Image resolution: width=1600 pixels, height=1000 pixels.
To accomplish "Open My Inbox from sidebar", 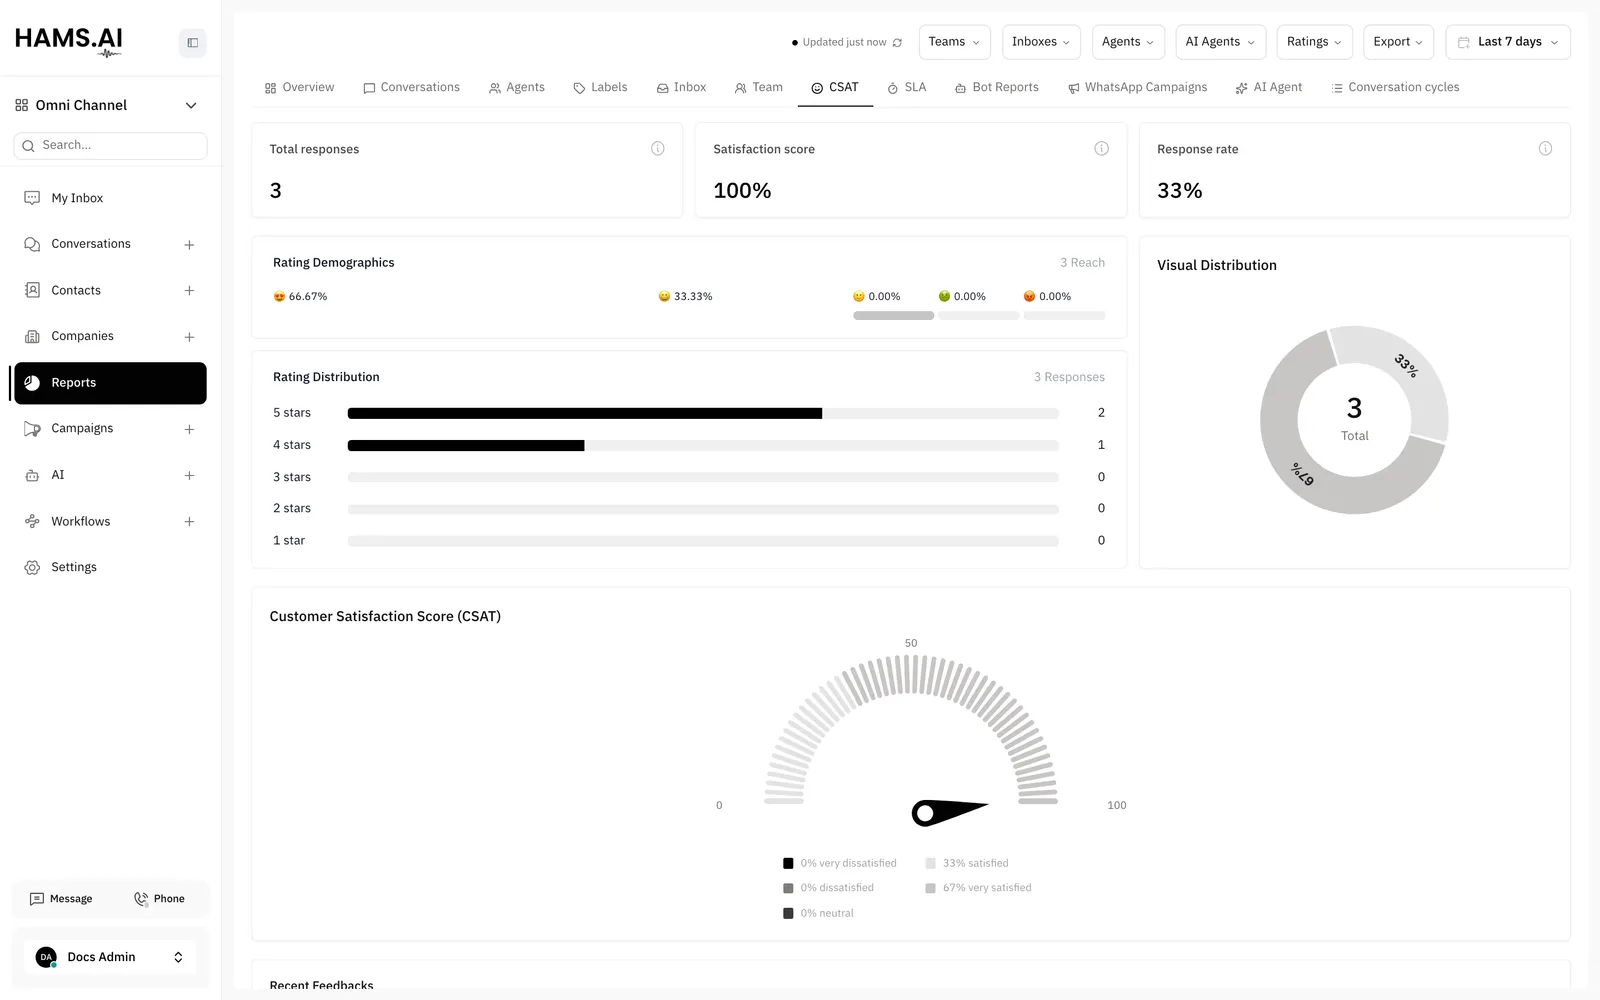I will coord(110,198).
